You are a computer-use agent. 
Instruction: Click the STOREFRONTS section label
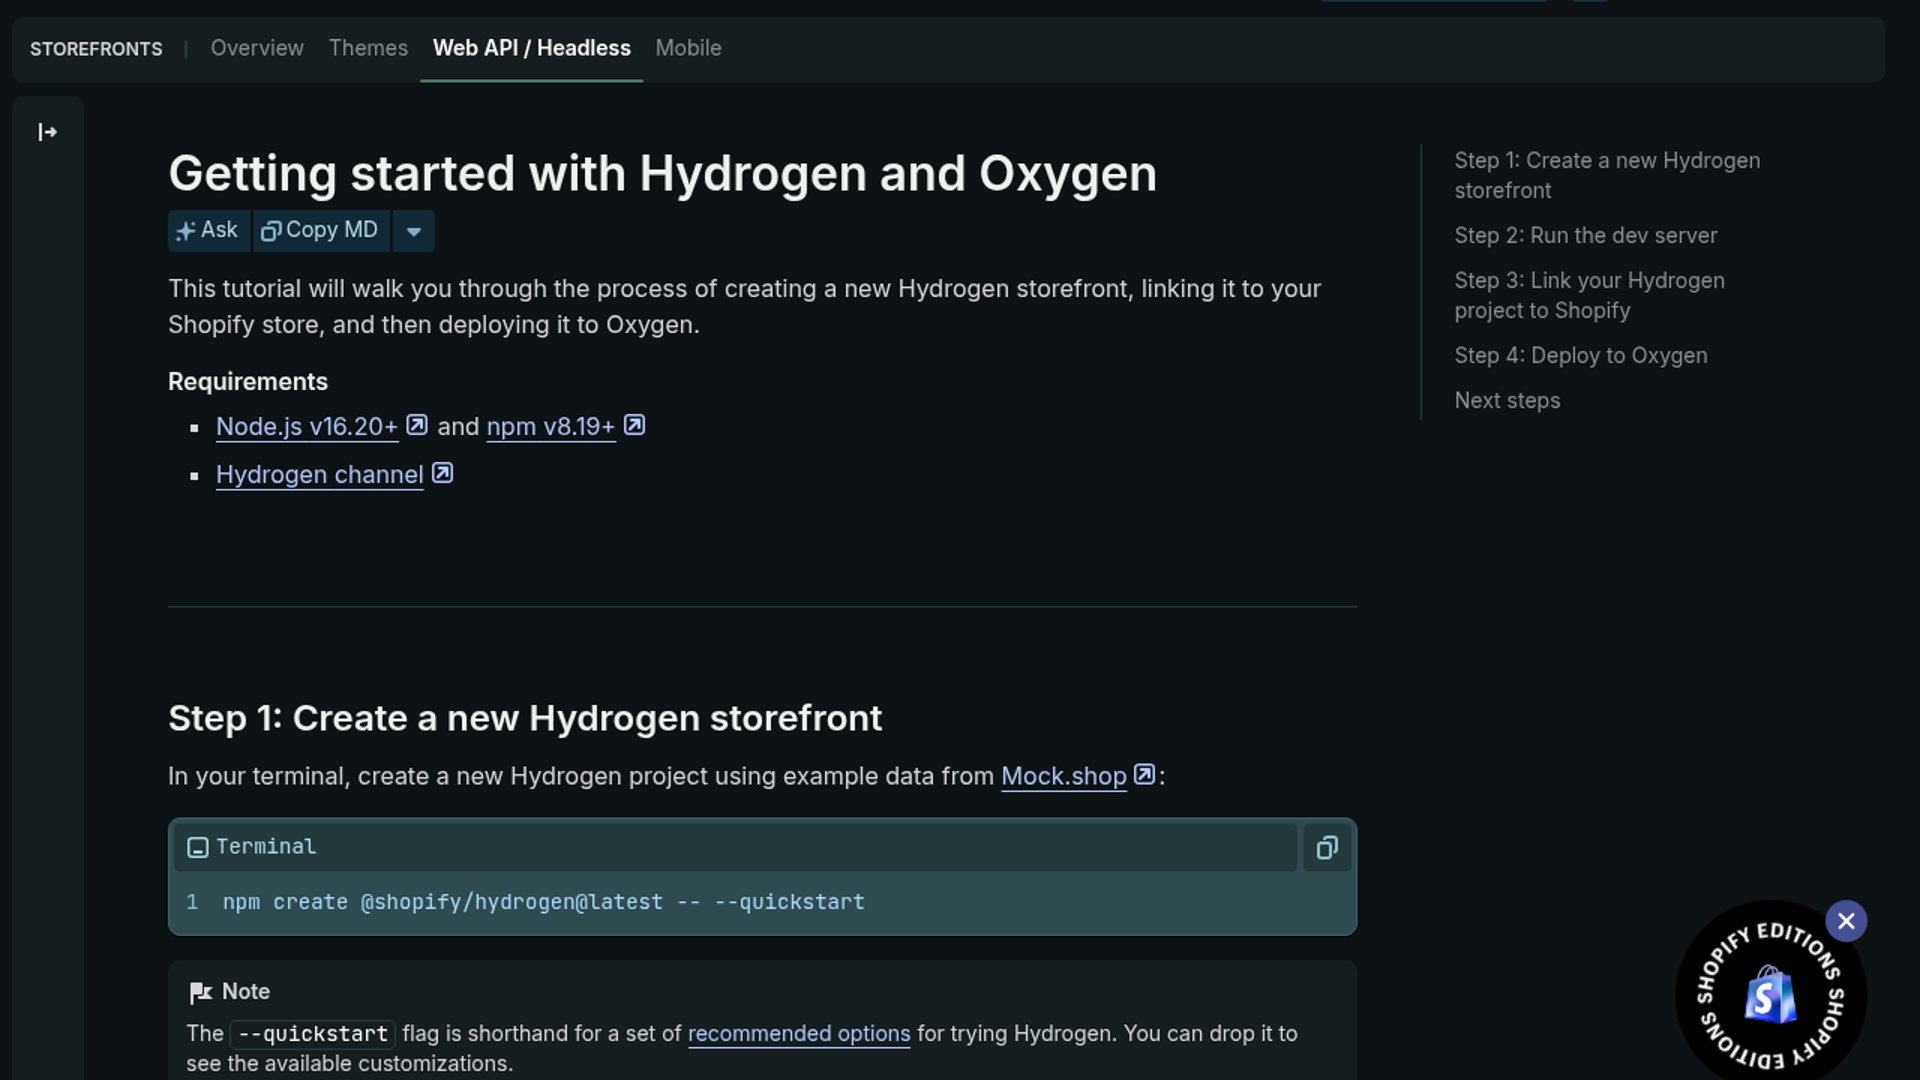point(96,49)
